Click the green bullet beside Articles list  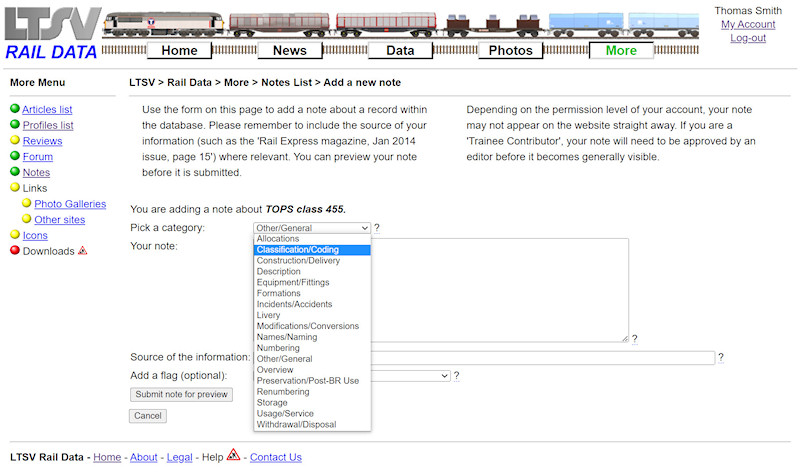click(x=15, y=109)
